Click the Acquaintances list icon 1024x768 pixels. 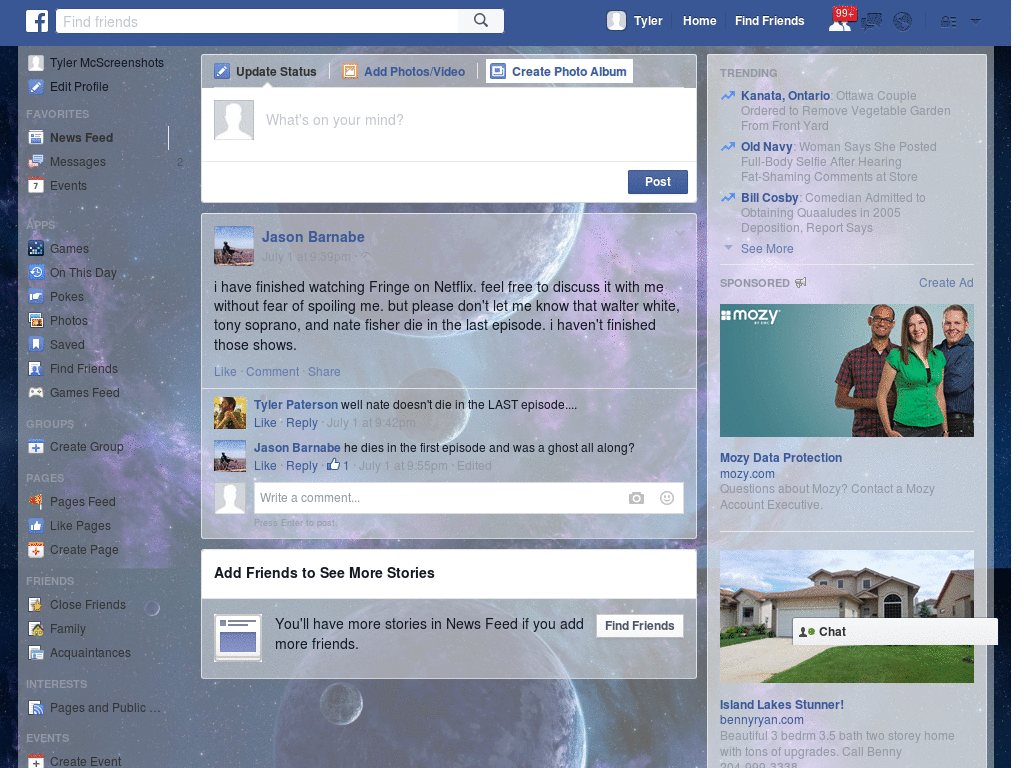[36, 652]
